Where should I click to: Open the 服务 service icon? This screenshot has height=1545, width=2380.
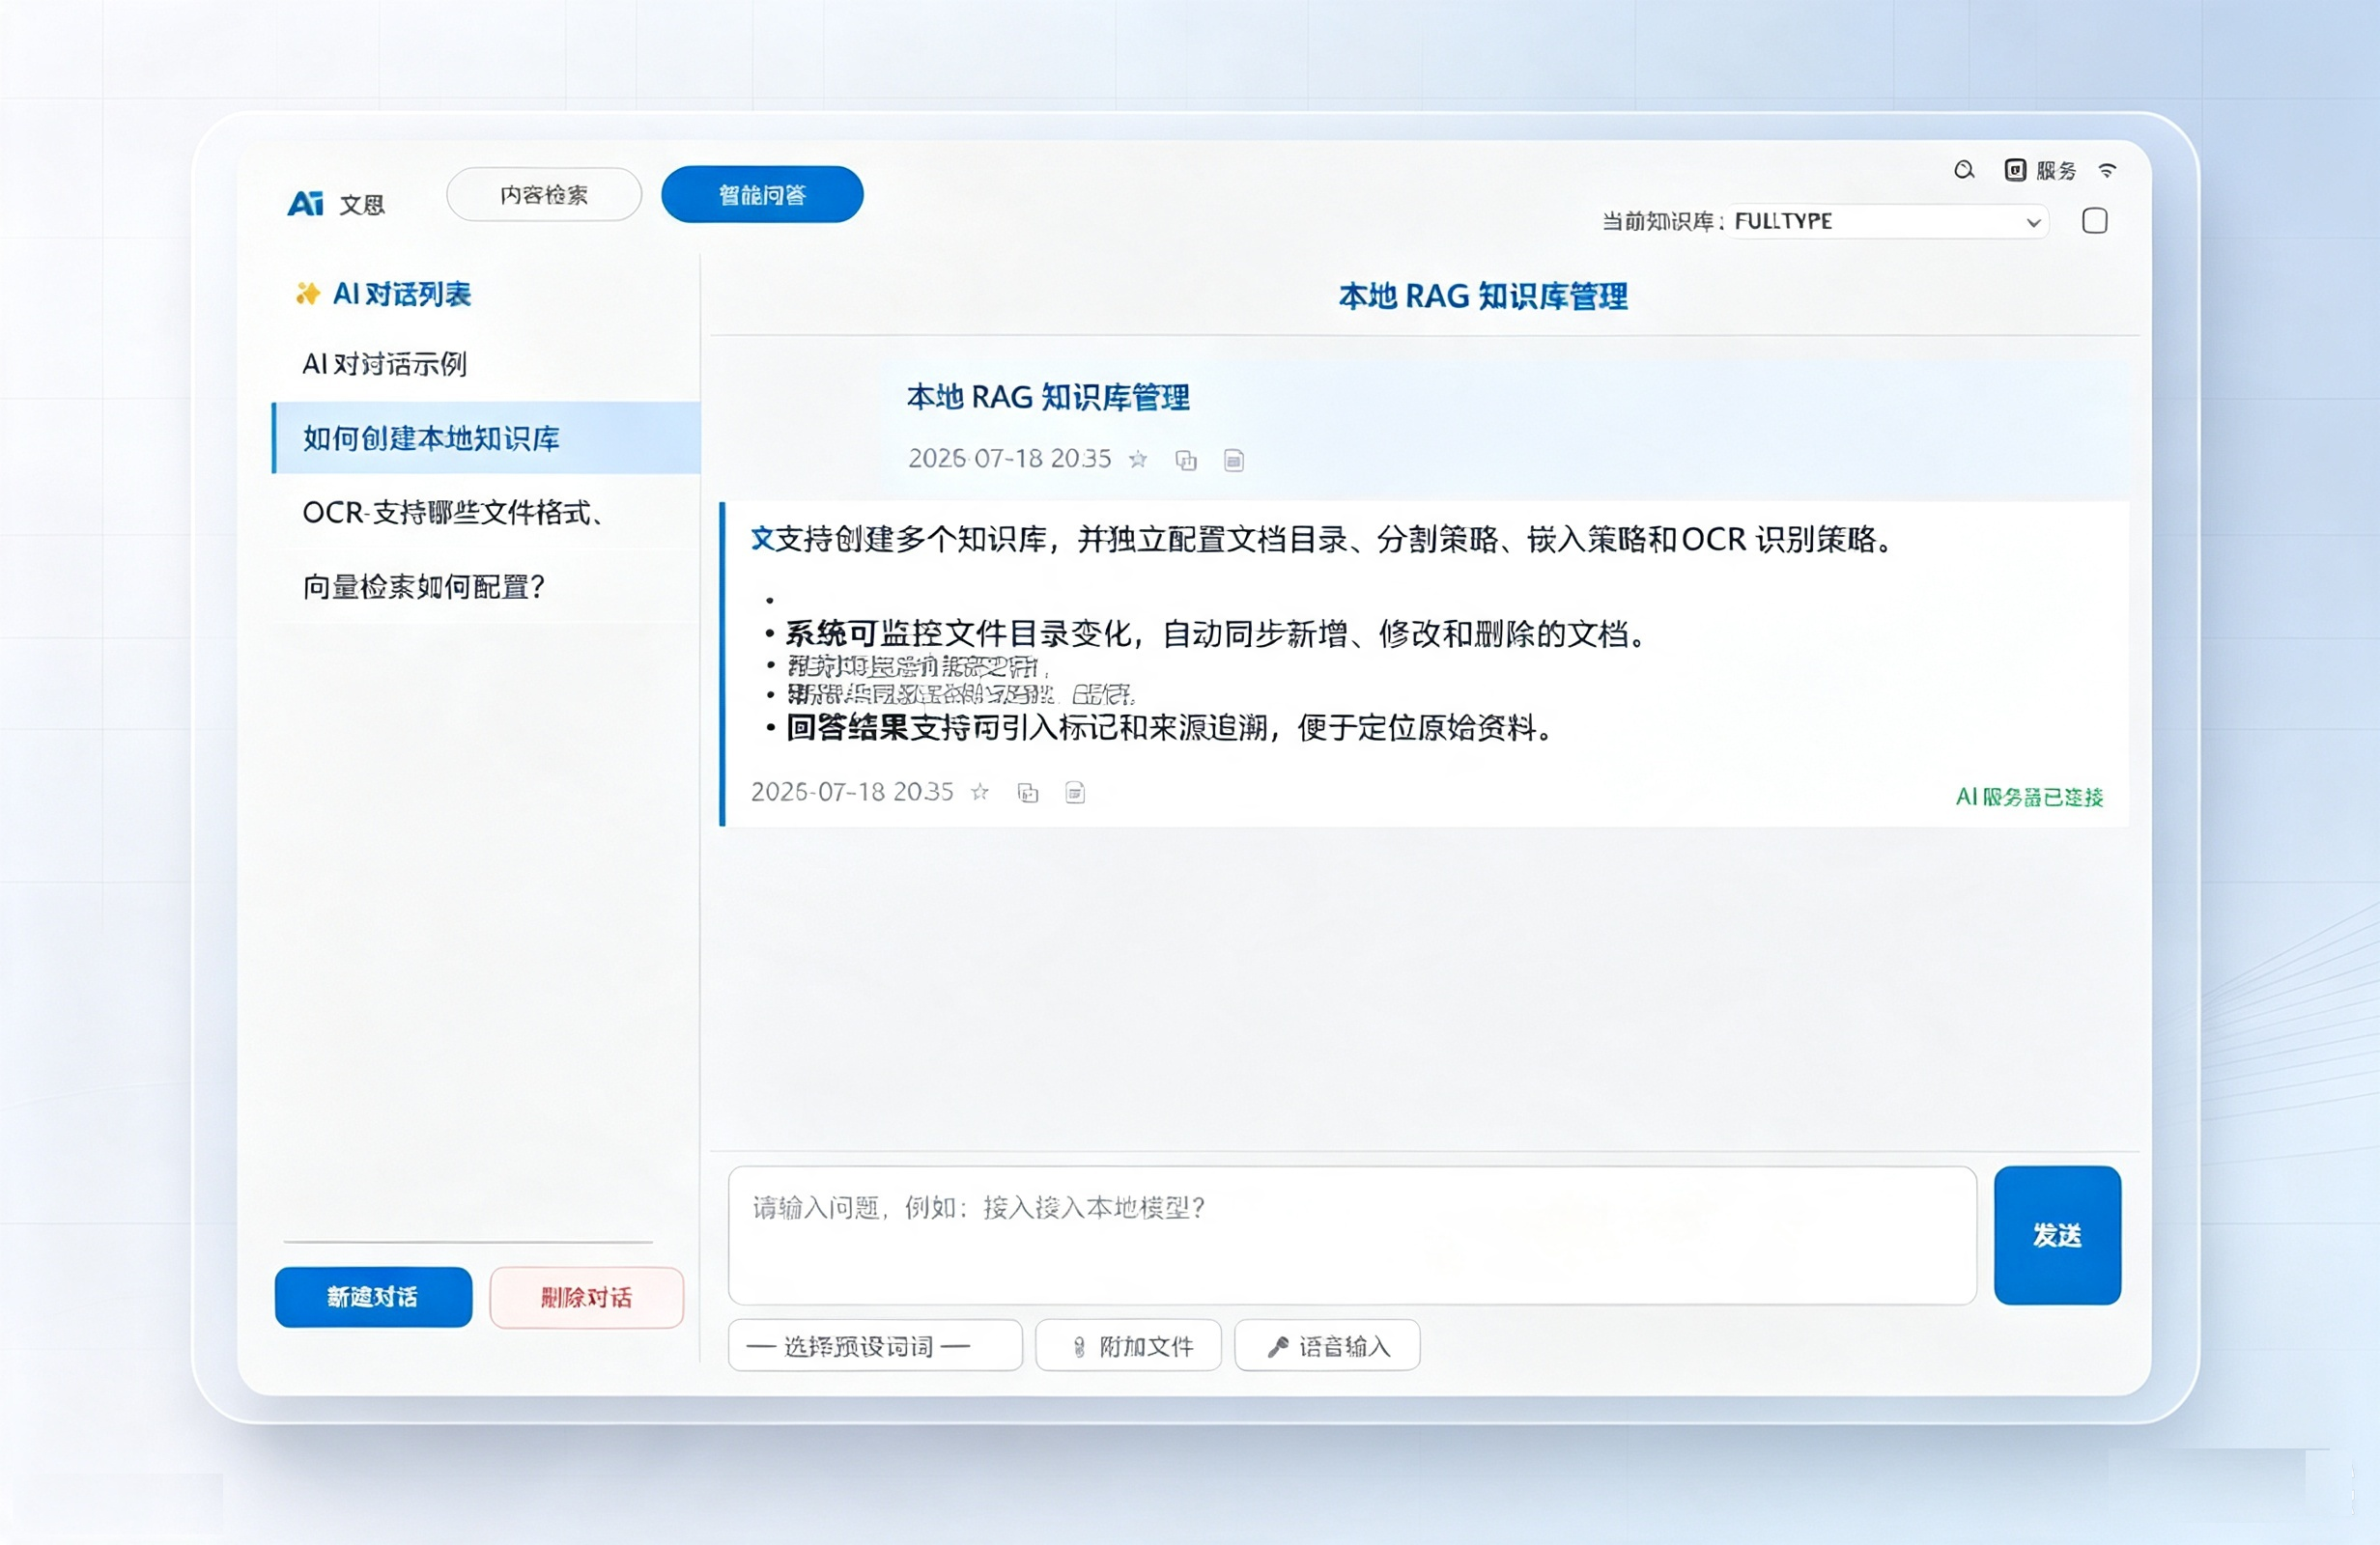coord(2015,170)
